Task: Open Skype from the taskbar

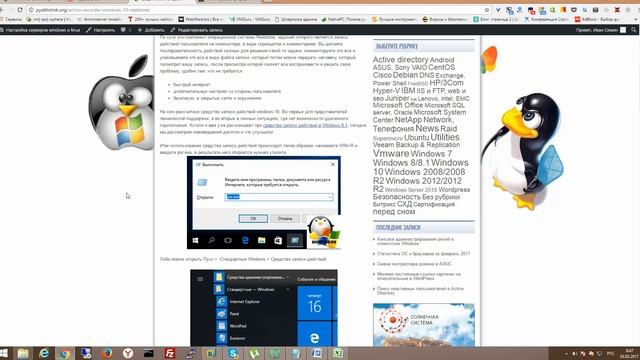Action: [233, 353]
